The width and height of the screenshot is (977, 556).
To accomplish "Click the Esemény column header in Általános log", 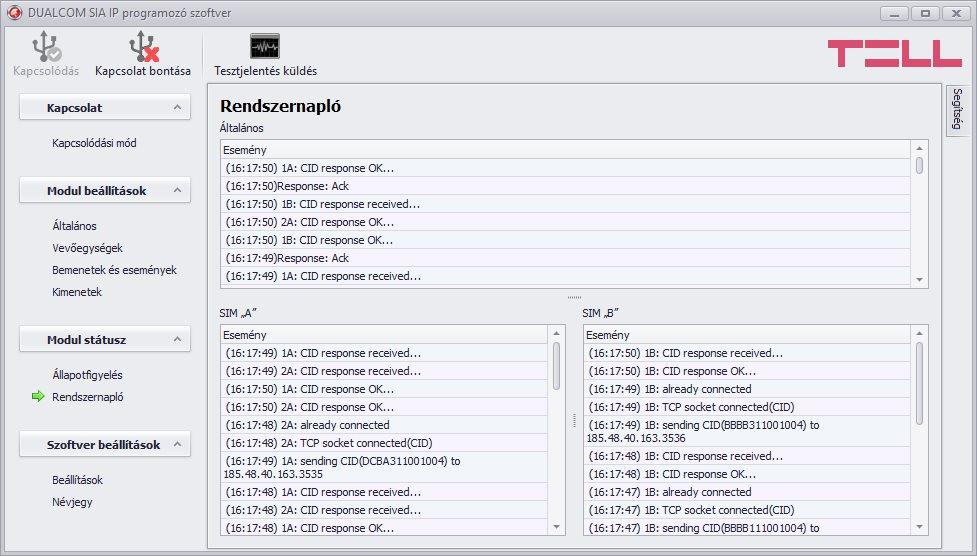I will (565, 150).
